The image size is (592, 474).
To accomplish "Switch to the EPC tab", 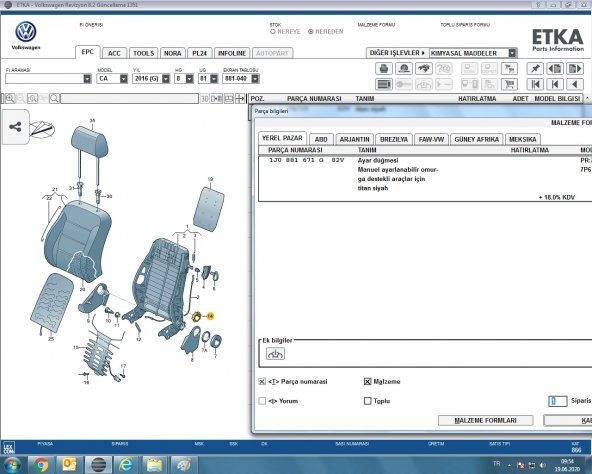I will pos(88,52).
